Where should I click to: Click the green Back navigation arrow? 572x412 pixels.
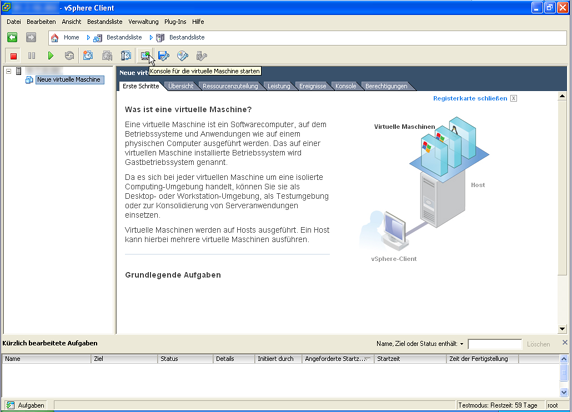(12, 37)
